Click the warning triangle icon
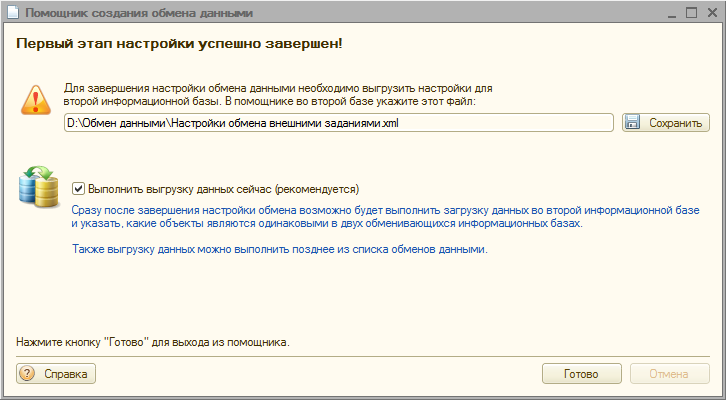 tap(35, 101)
